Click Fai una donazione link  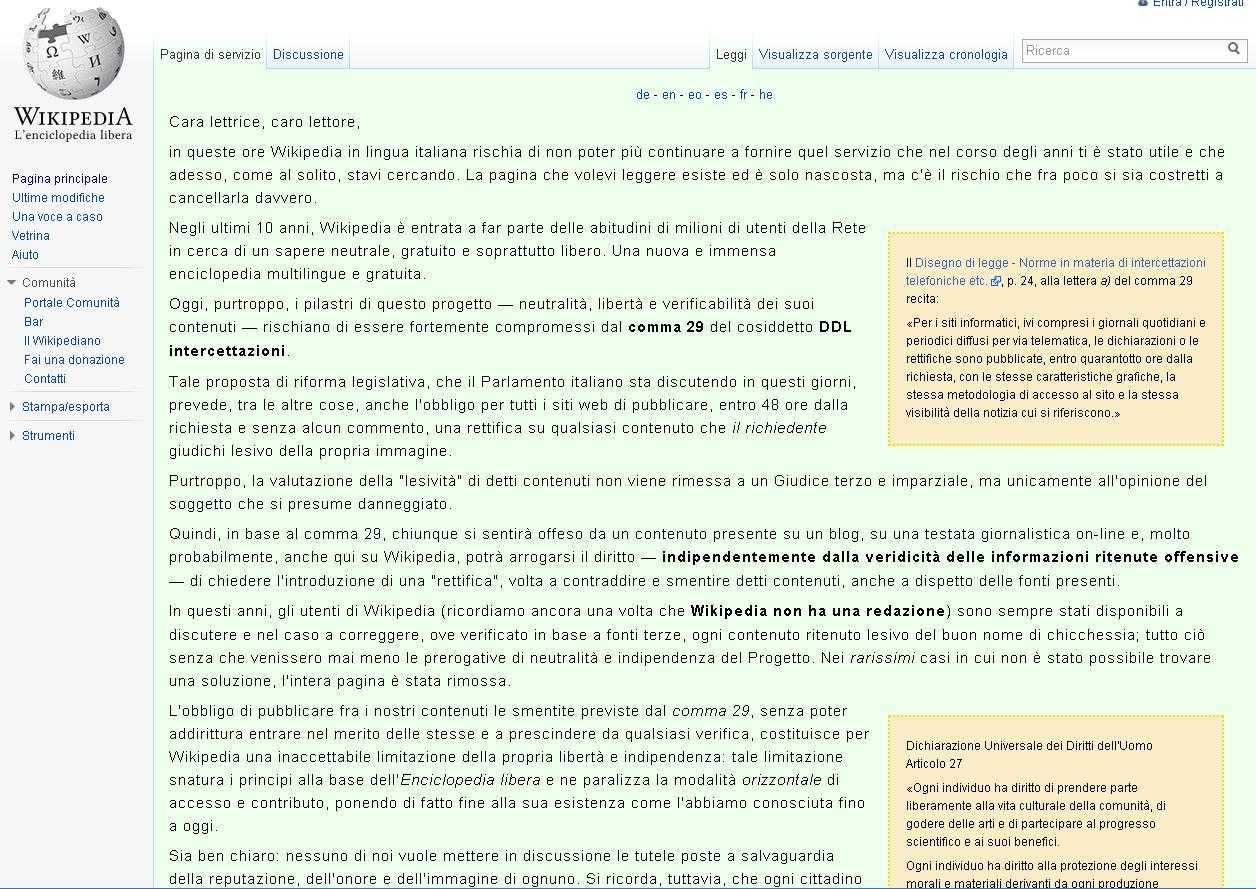click(x=74, y=360)
